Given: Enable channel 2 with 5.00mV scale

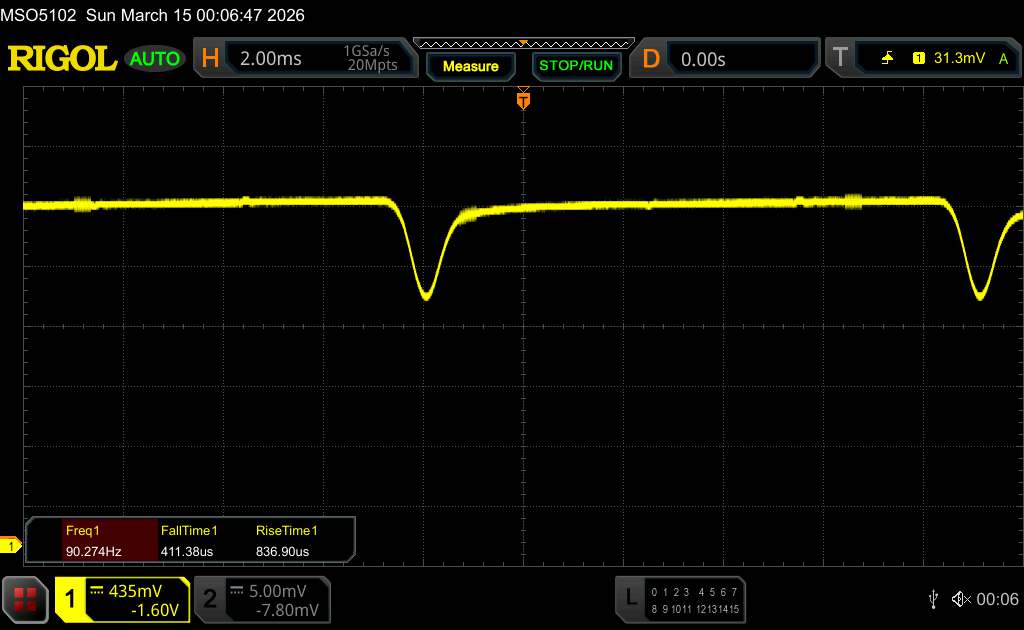Looking at the screenshot, I should (x=262, y=598).
